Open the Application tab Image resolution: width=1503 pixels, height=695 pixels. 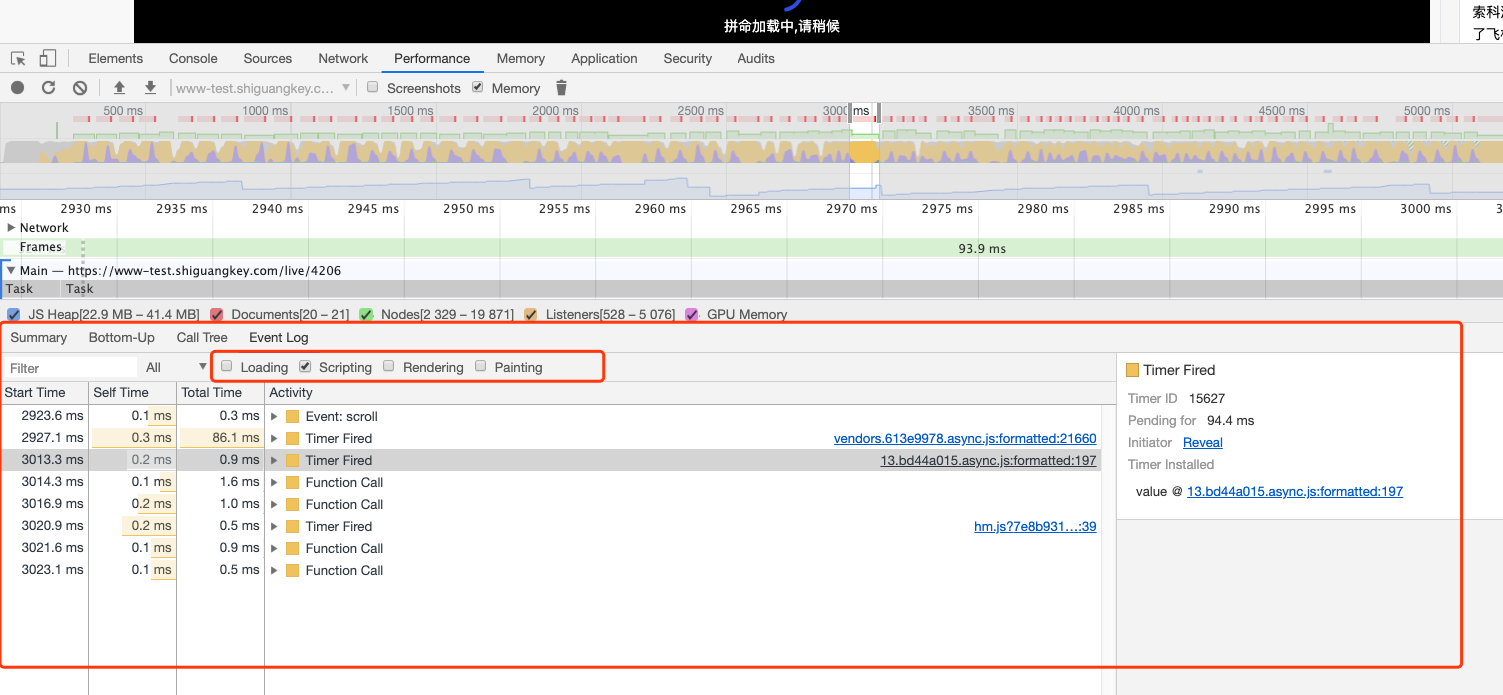tap(604, 58)
